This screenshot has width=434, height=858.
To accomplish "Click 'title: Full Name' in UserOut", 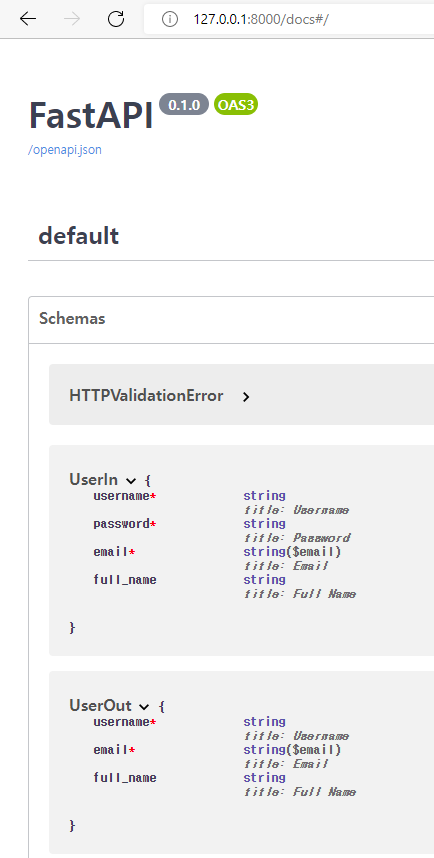I will [300, 792].
